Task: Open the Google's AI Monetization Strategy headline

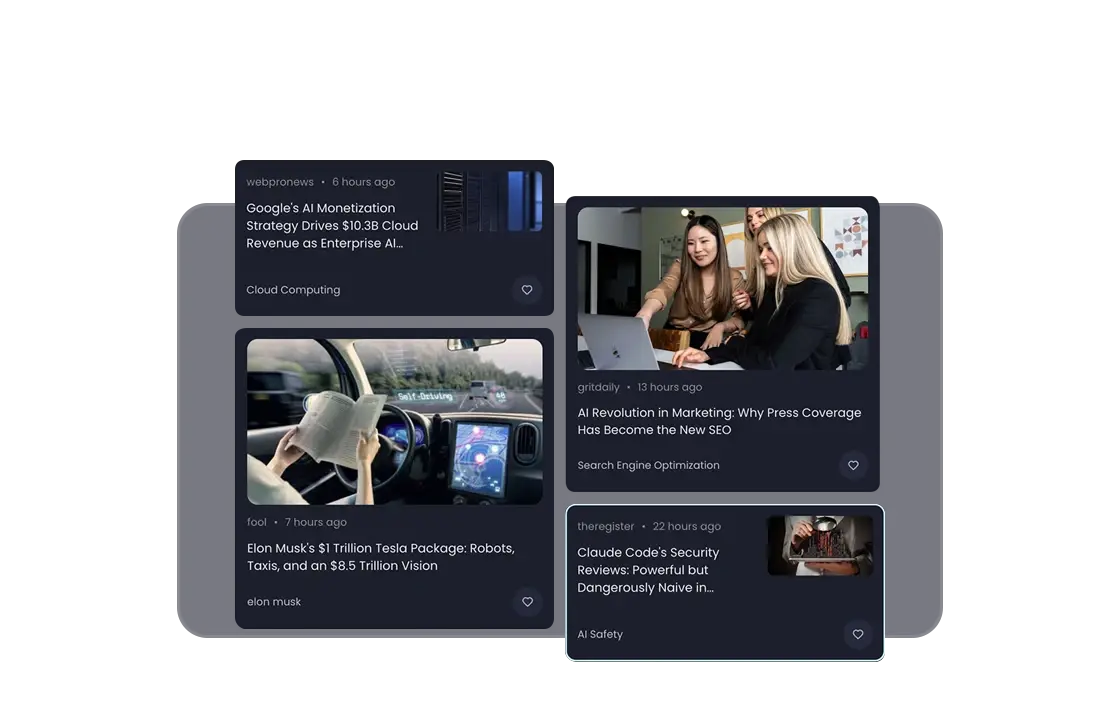Action: 332,226
